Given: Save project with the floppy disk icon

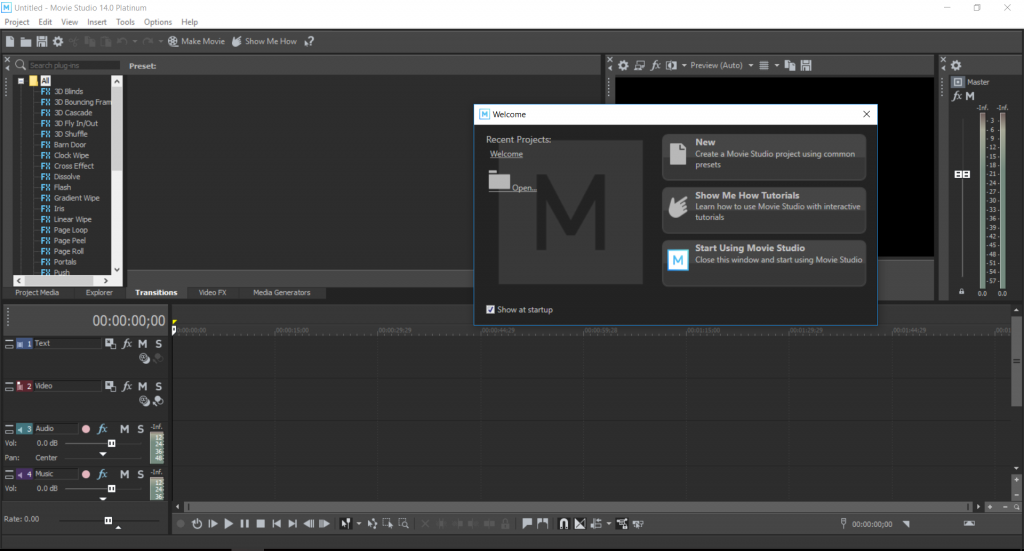Looking at the screenshot, I should click(x=42, y=41).
